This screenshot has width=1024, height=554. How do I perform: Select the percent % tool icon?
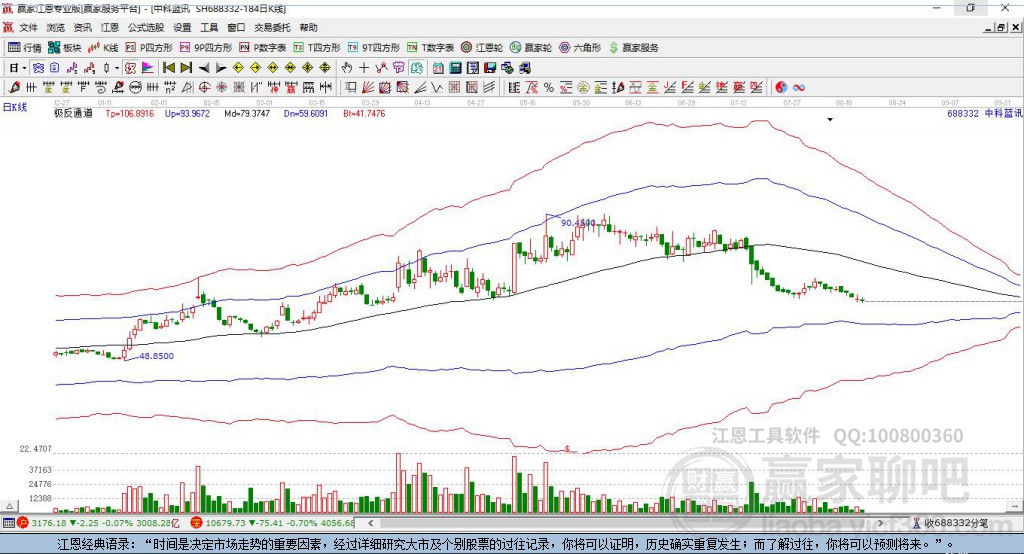[x=549, y=87]
